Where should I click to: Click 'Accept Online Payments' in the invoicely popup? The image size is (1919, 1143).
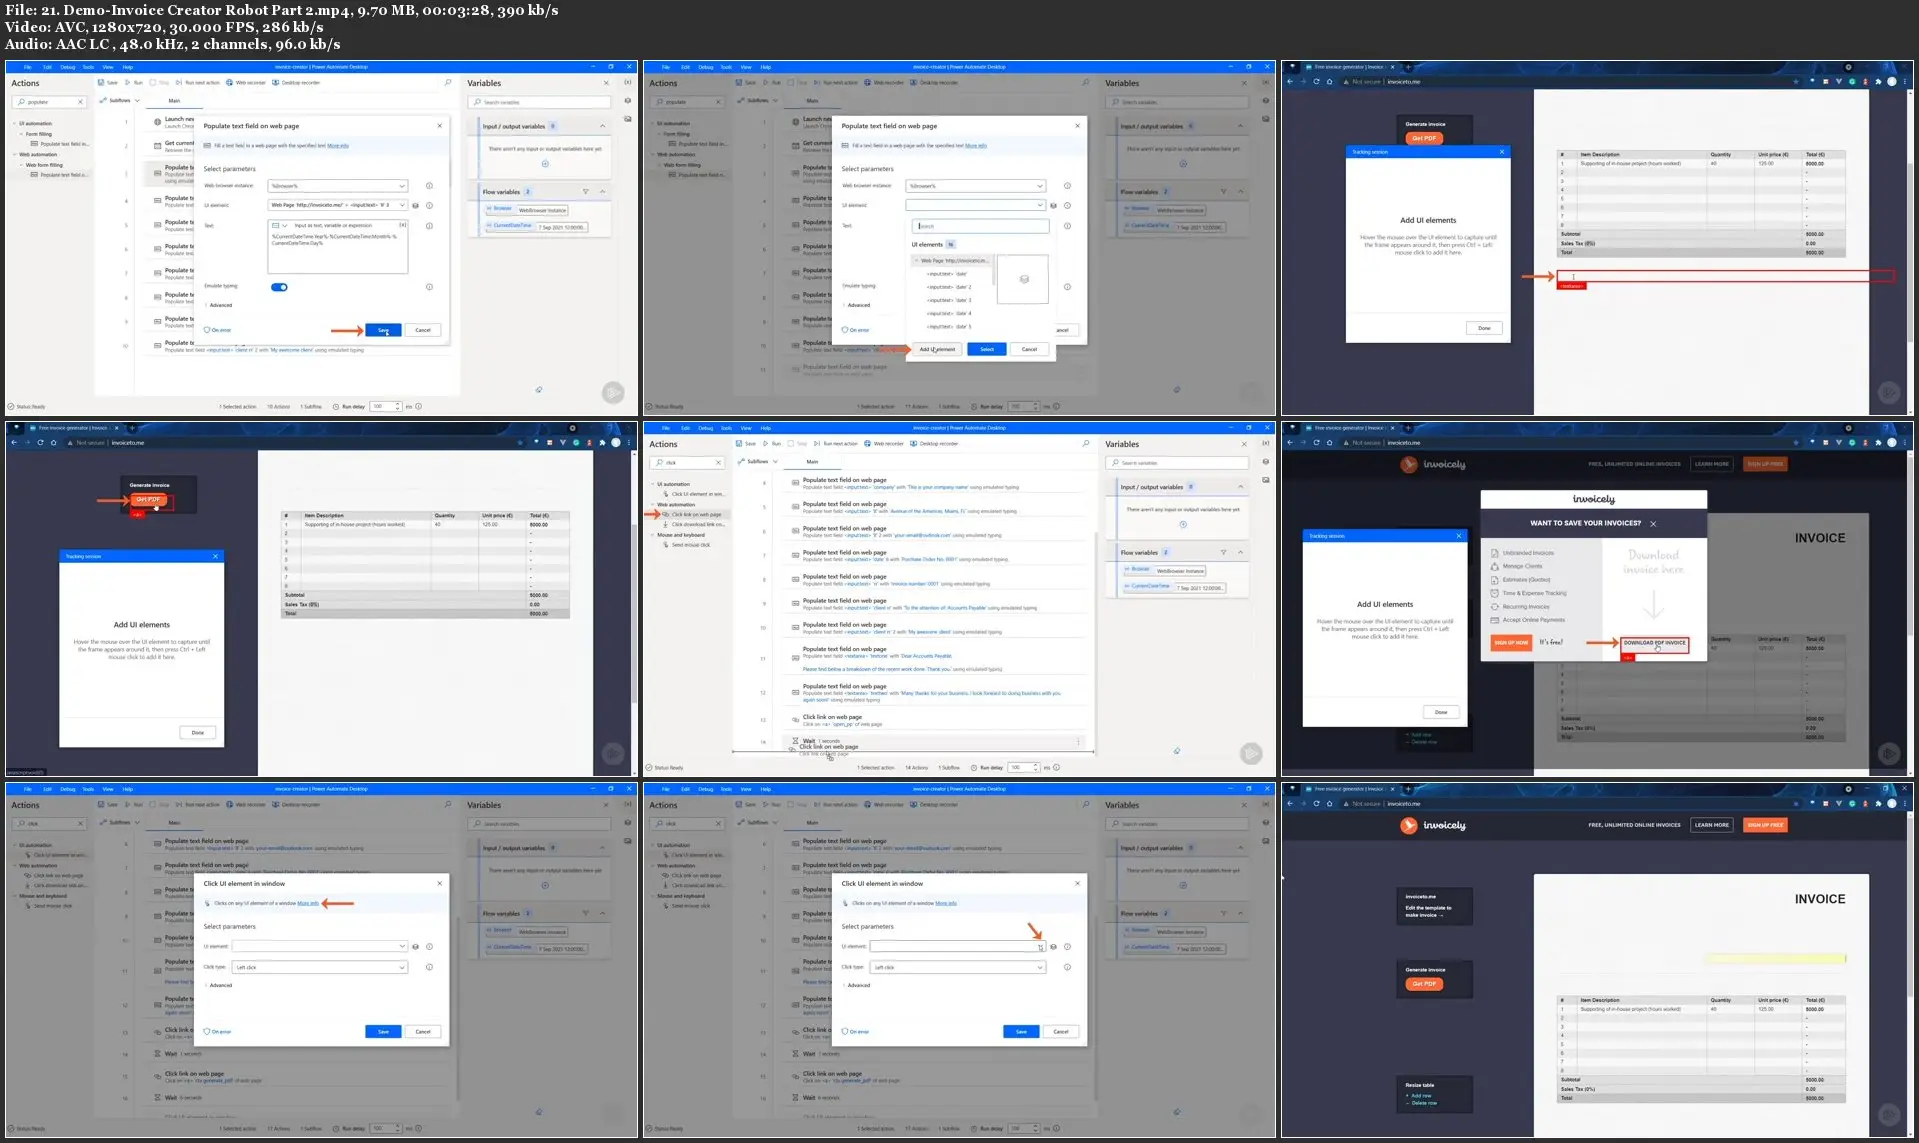pyautogui.click(x=1533, y=620)
